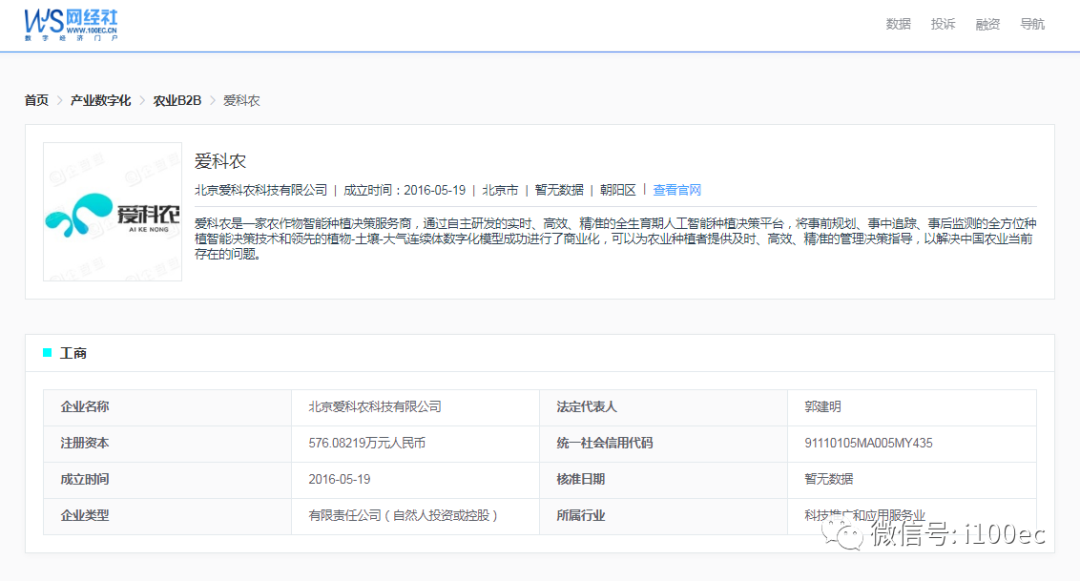Click the 企业名称 label cell
This screenshot has width=1080, height=581.
coord(167,408)
